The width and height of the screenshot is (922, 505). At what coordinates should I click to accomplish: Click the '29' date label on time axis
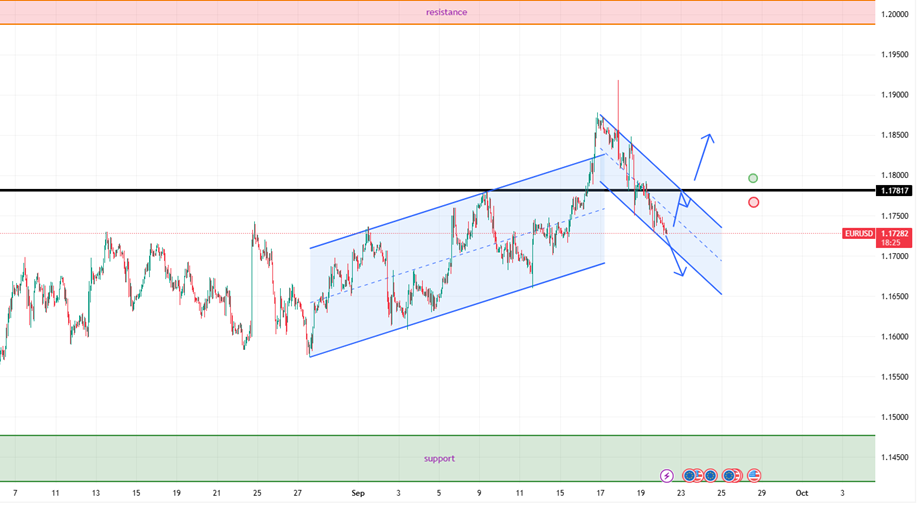click(x=761, y=493)
